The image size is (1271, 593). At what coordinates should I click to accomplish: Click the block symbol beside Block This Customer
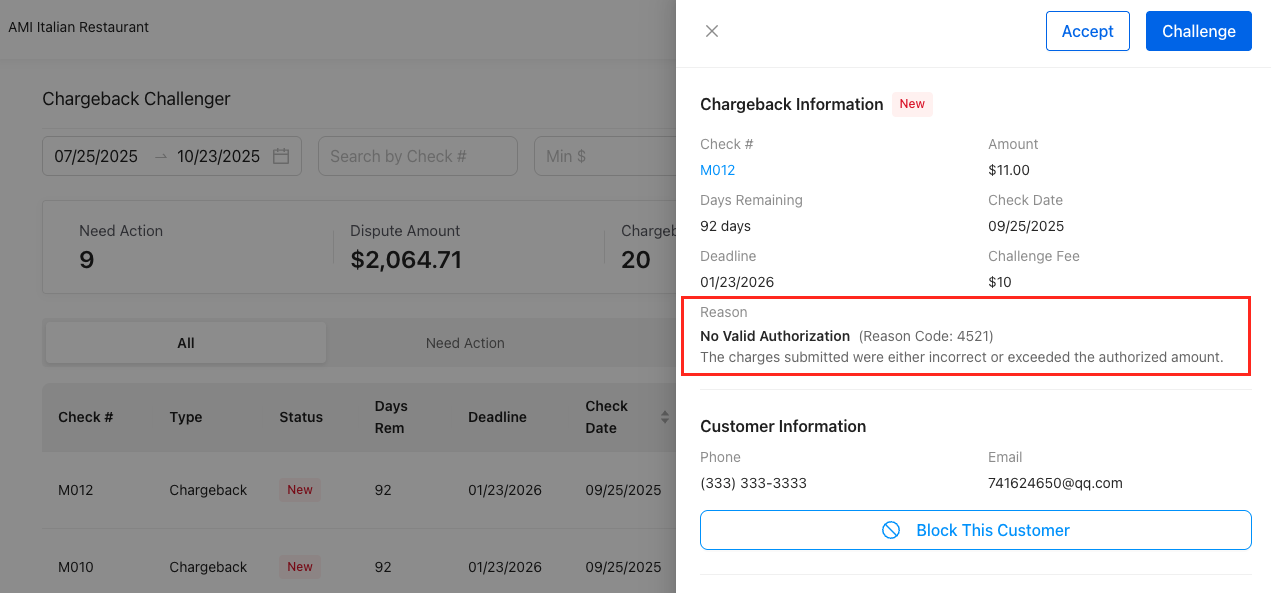point(889,530)
